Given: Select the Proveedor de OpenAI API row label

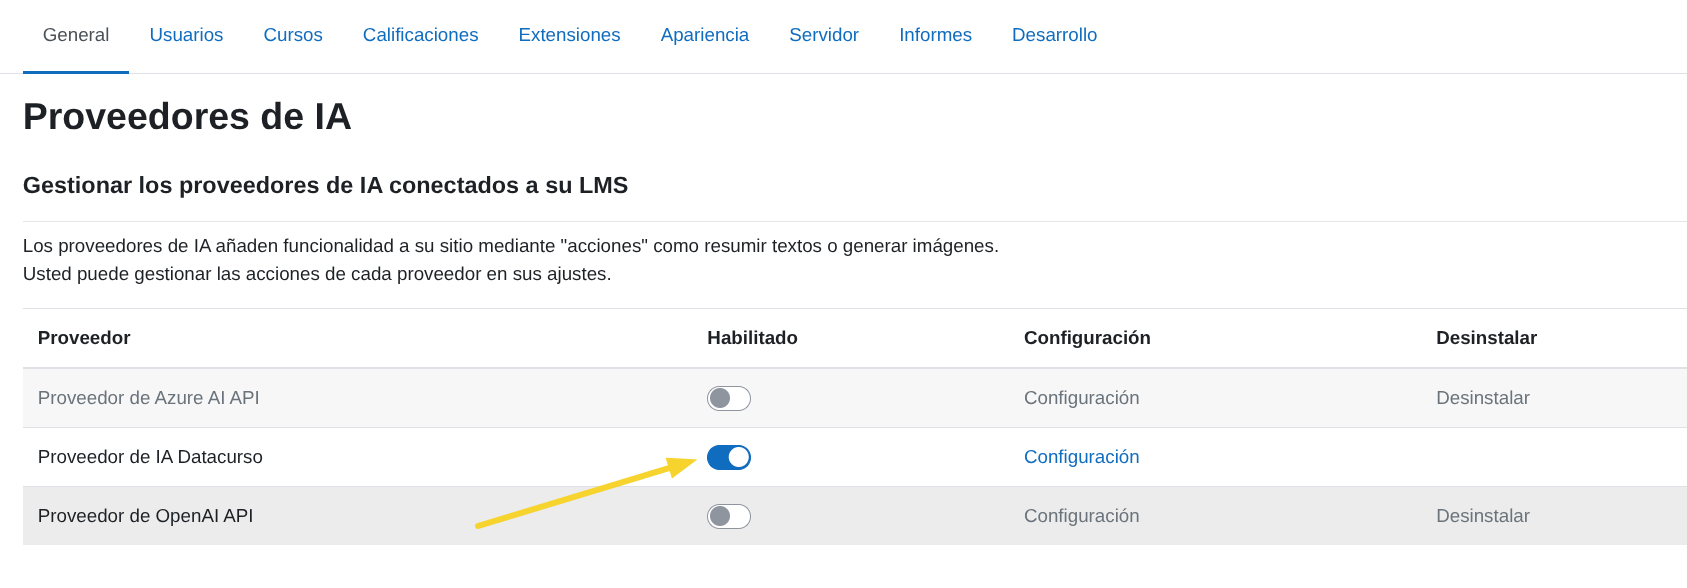Looking at the screenshot, I should tap(146, 516).
